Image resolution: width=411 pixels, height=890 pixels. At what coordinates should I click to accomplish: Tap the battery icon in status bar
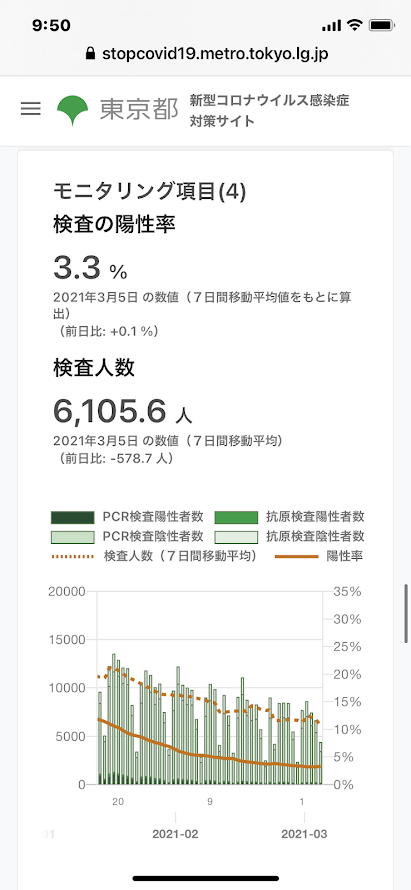380,26
